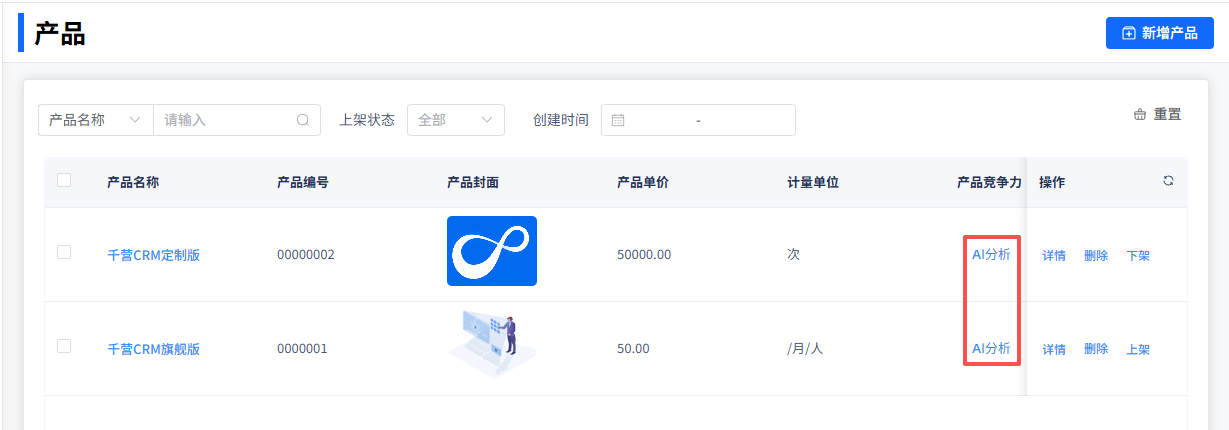This screenshot has height=430, width=1229.
Task: Toggle the select-all checkbox in table header
Action: click(x=64, y=180)
